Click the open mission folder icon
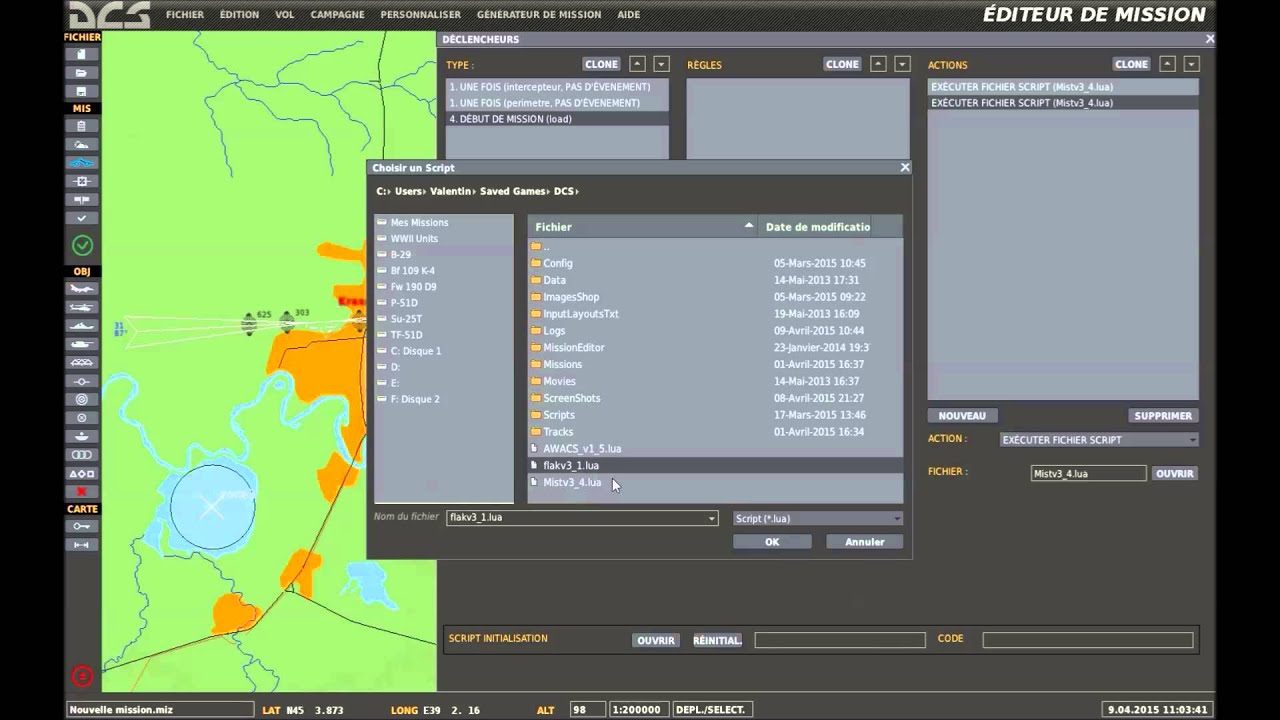Viewport: 1280px width, 720px height. click(x=82, y=72)
